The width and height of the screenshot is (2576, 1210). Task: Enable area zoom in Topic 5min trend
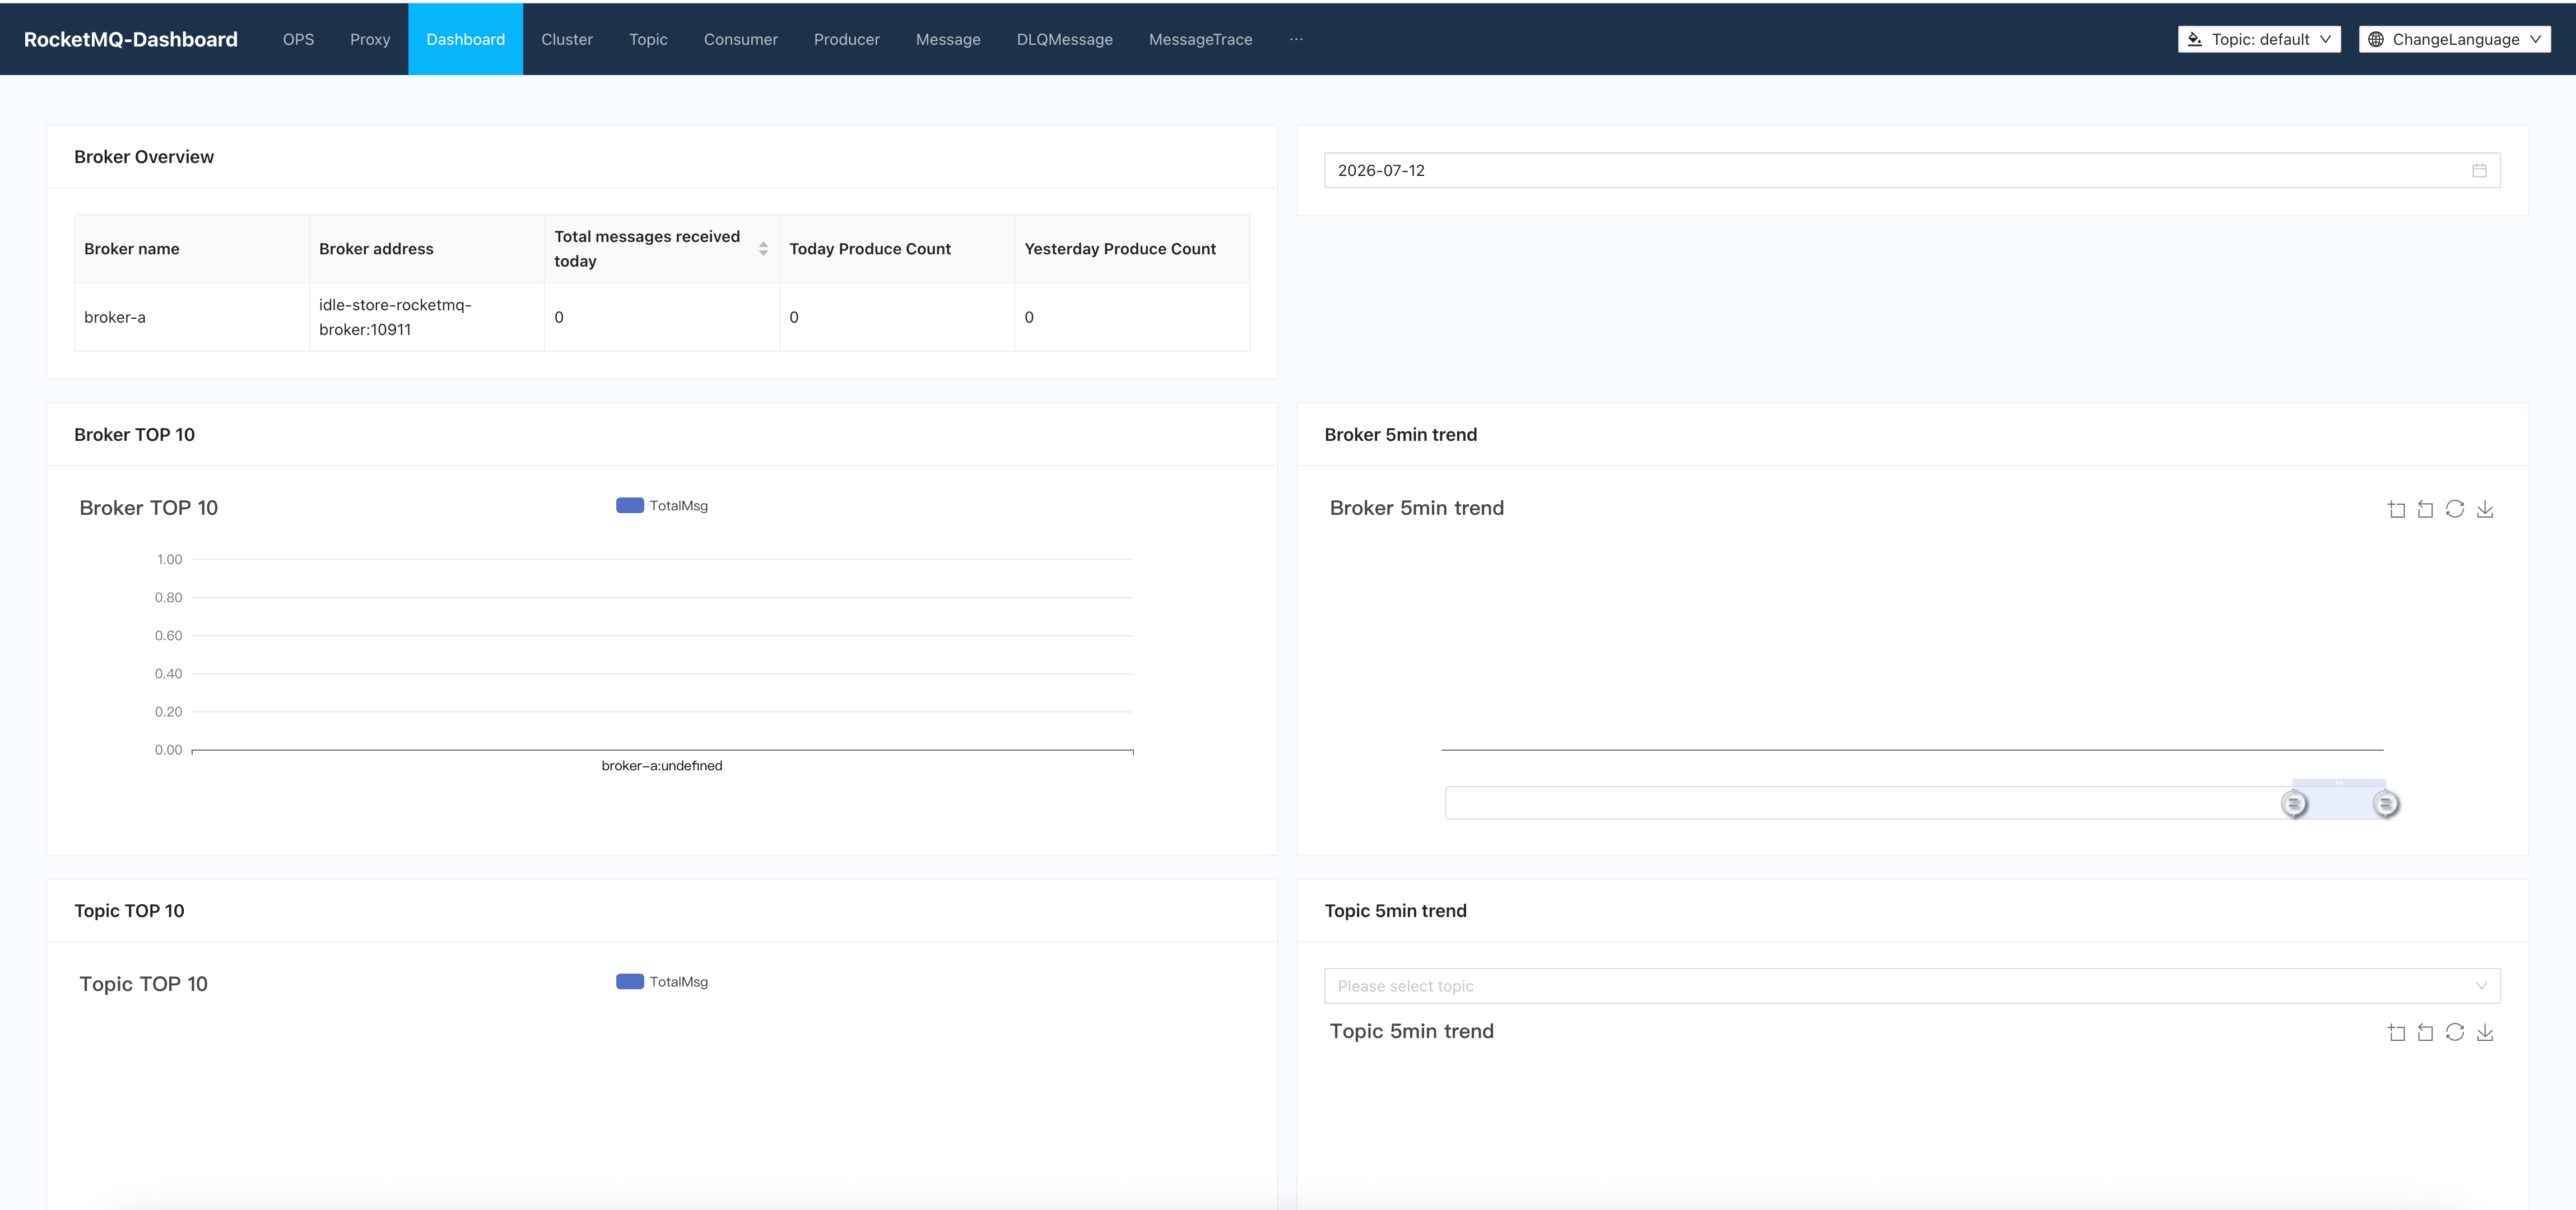pos(2396,1032)
